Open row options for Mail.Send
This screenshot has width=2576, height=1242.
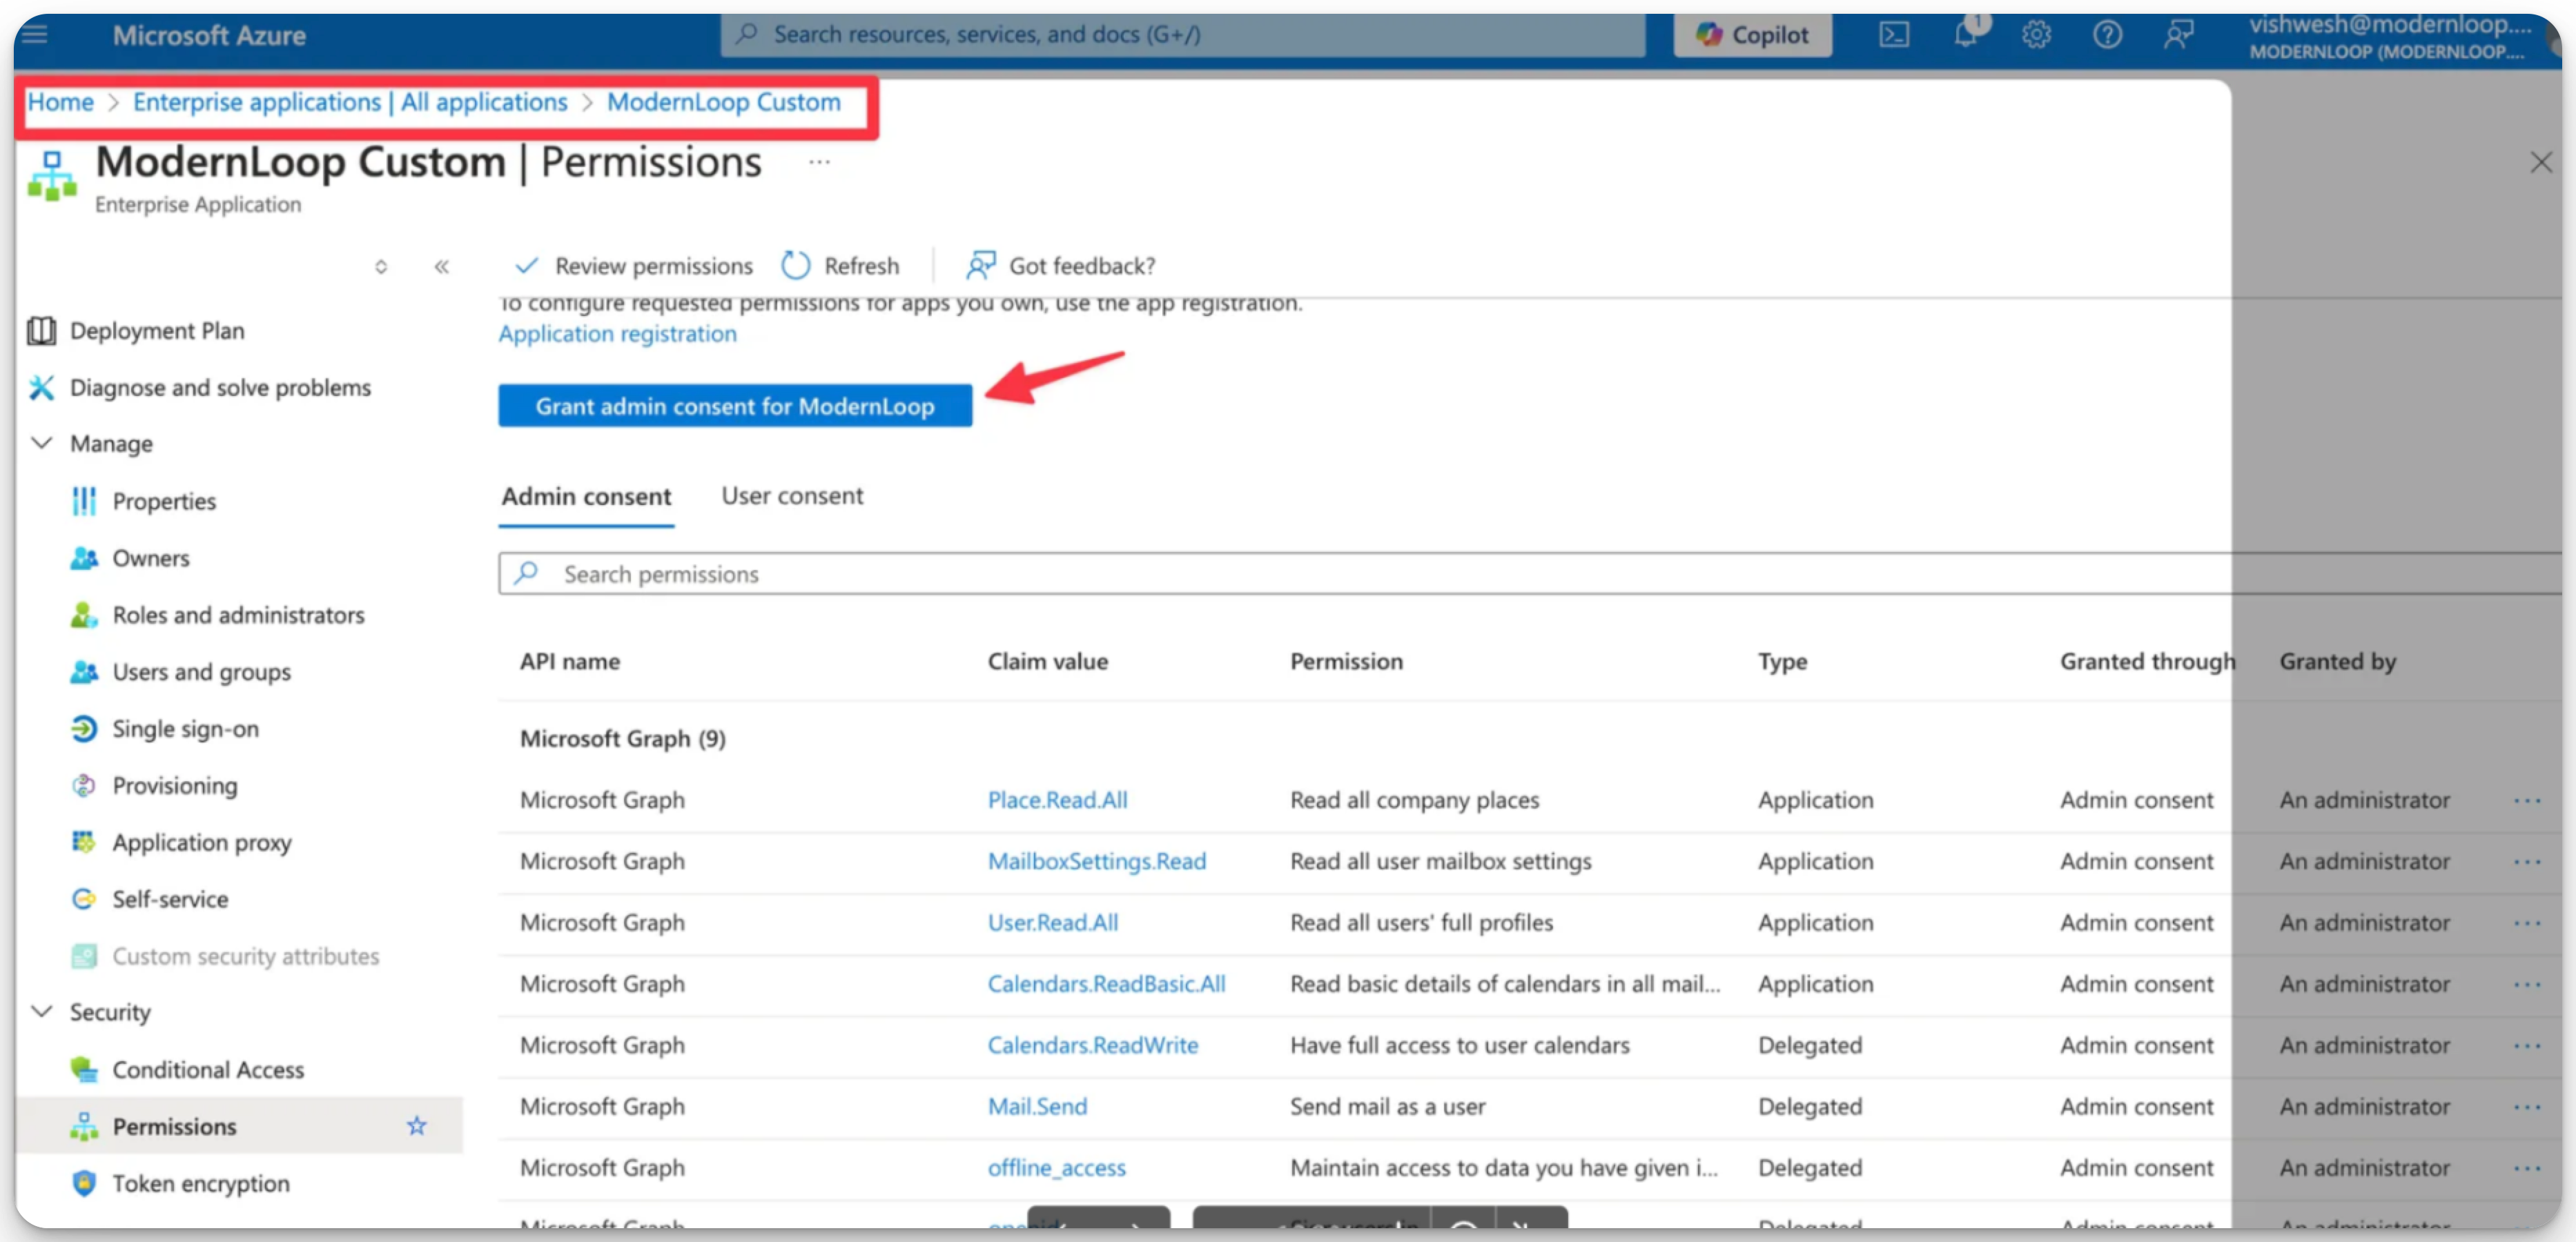point(2527,1106)
